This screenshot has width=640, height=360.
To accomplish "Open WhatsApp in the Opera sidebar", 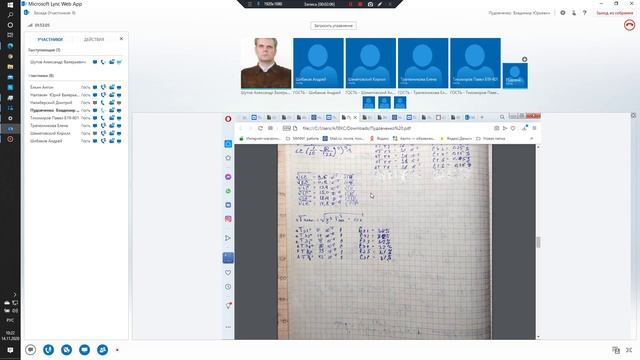I will (x=228, y=191).
